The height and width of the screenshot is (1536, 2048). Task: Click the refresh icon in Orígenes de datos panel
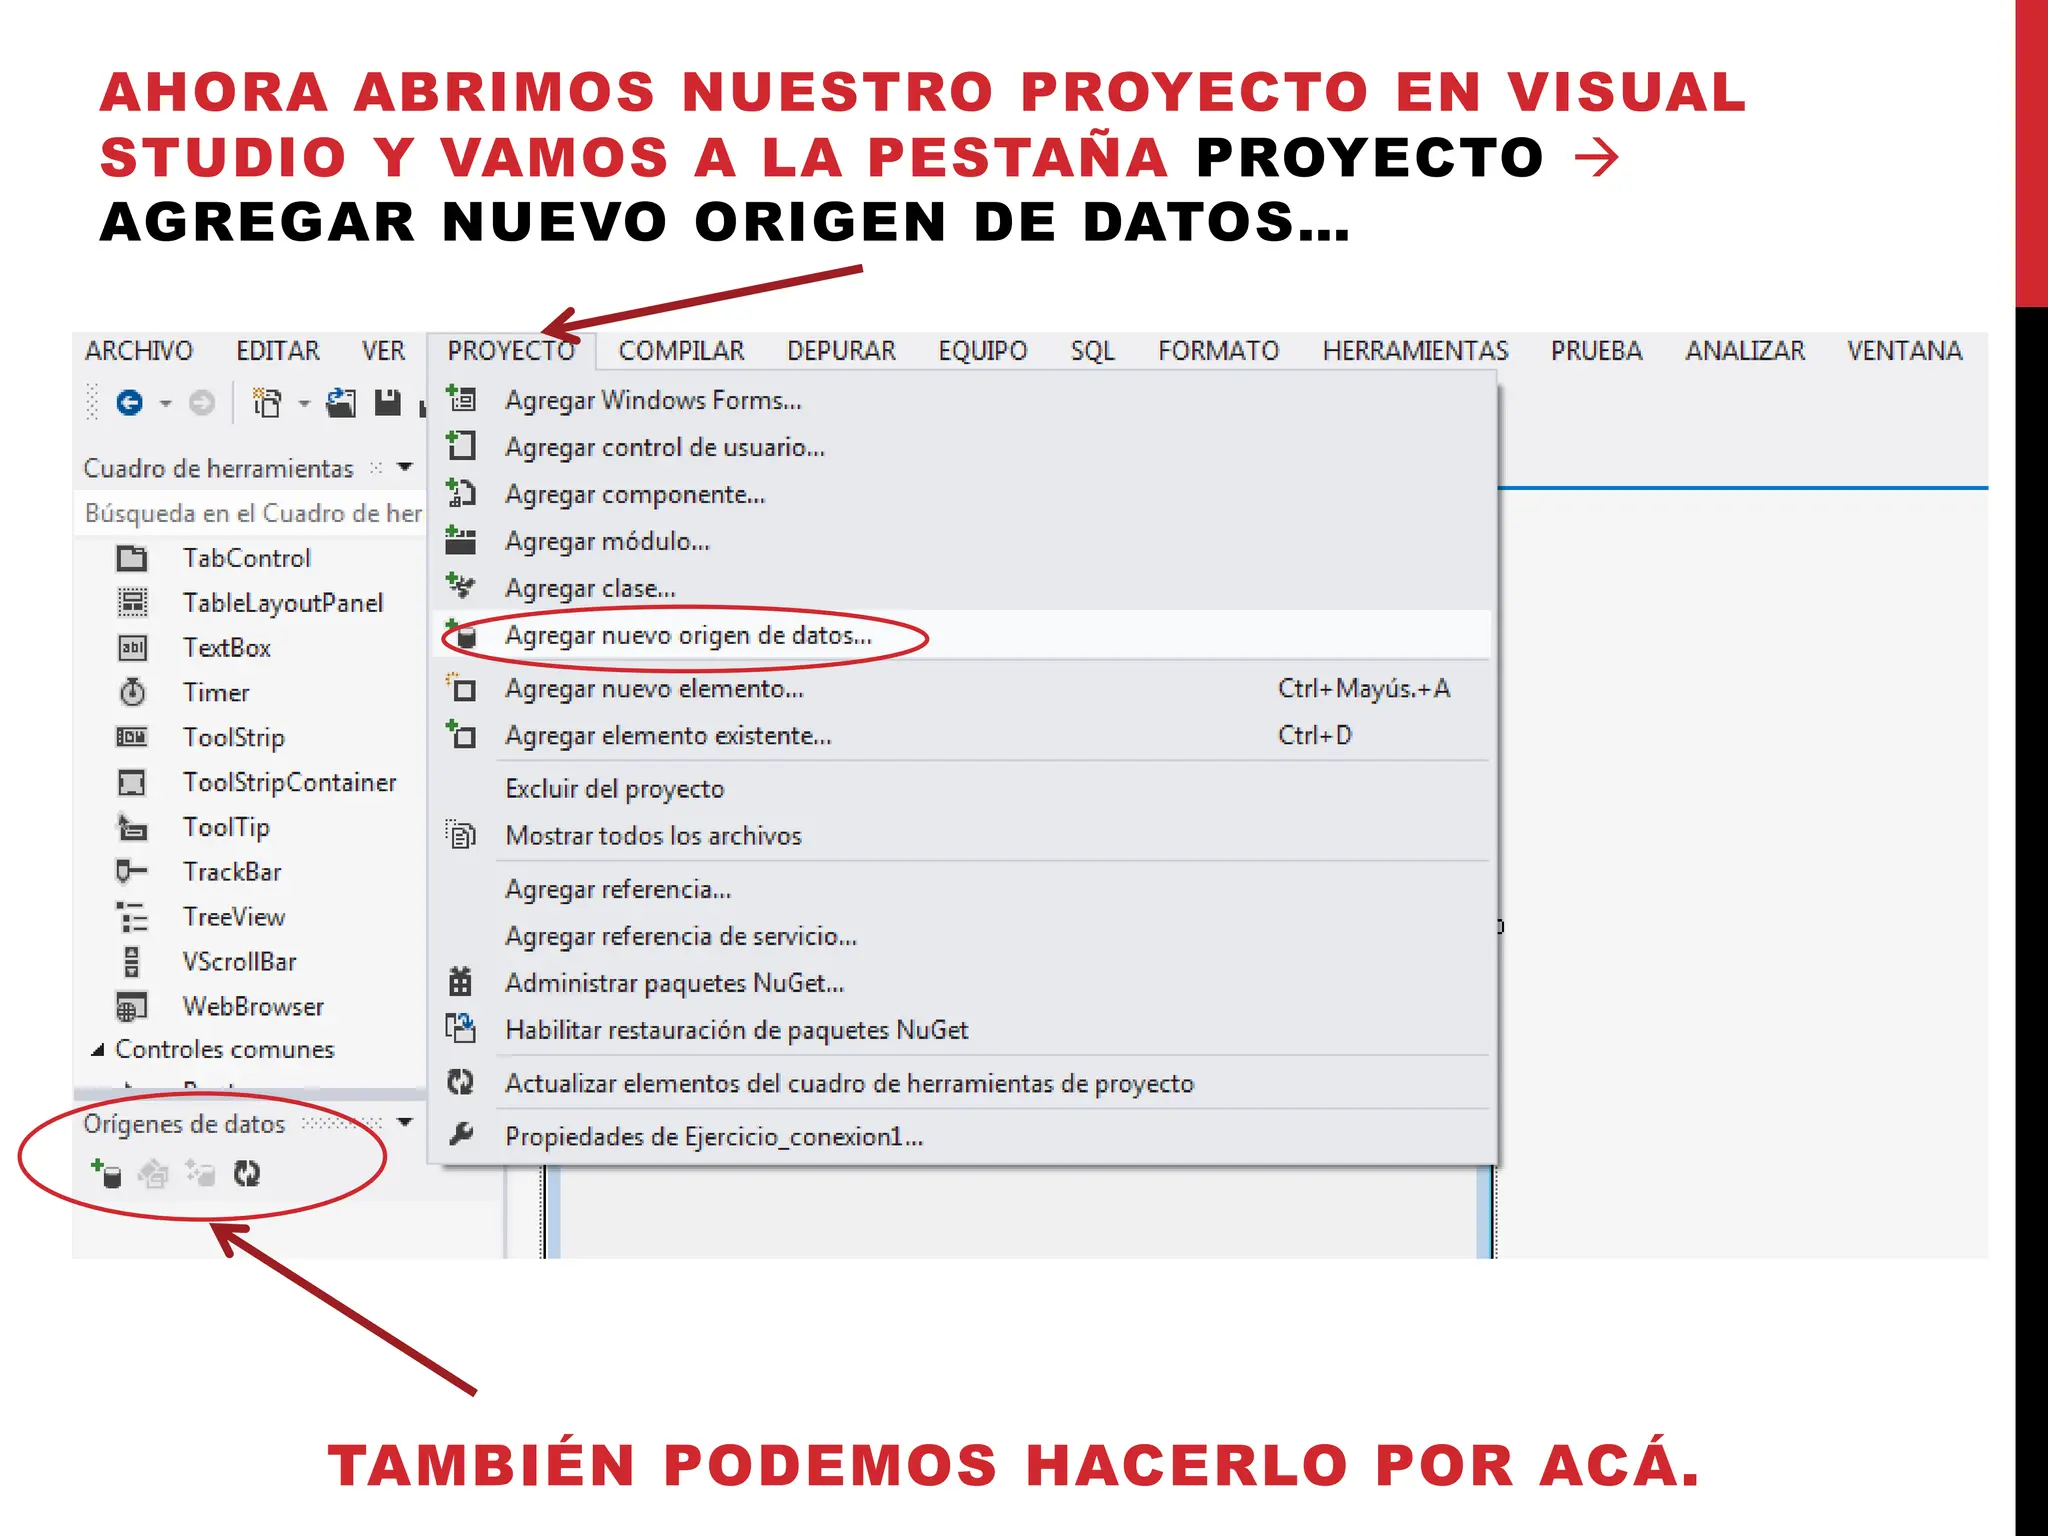(x=247, y=1173)
